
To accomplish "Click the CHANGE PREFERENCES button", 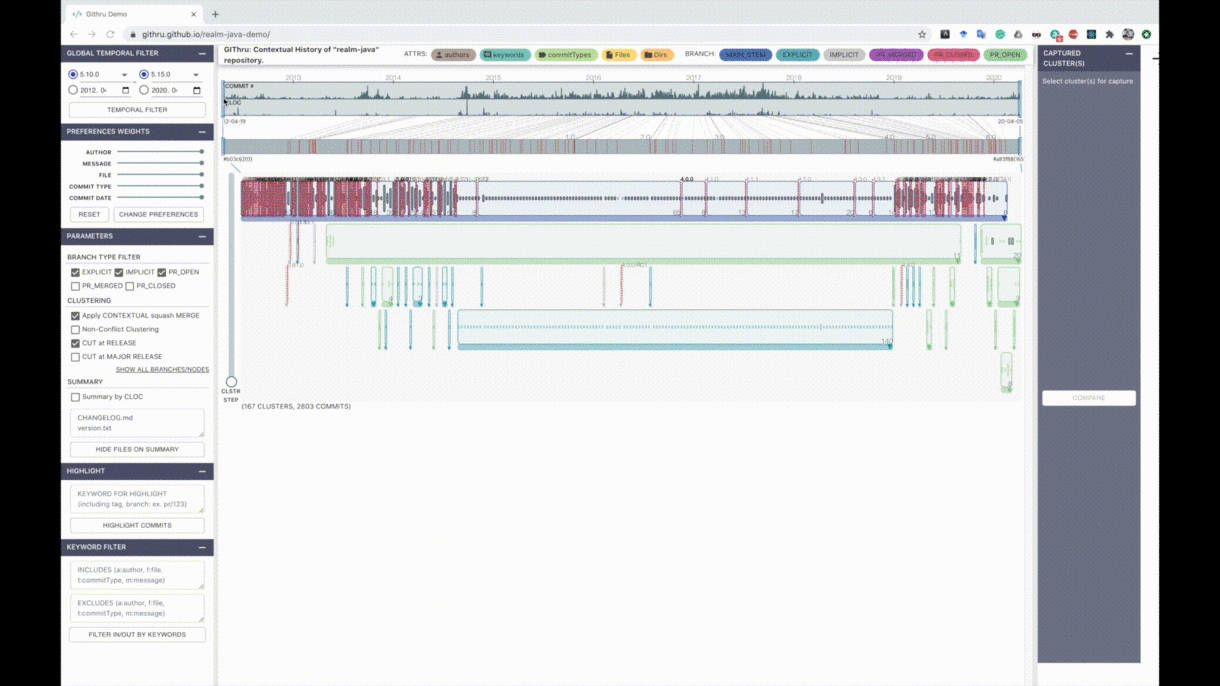I will 158,214.
